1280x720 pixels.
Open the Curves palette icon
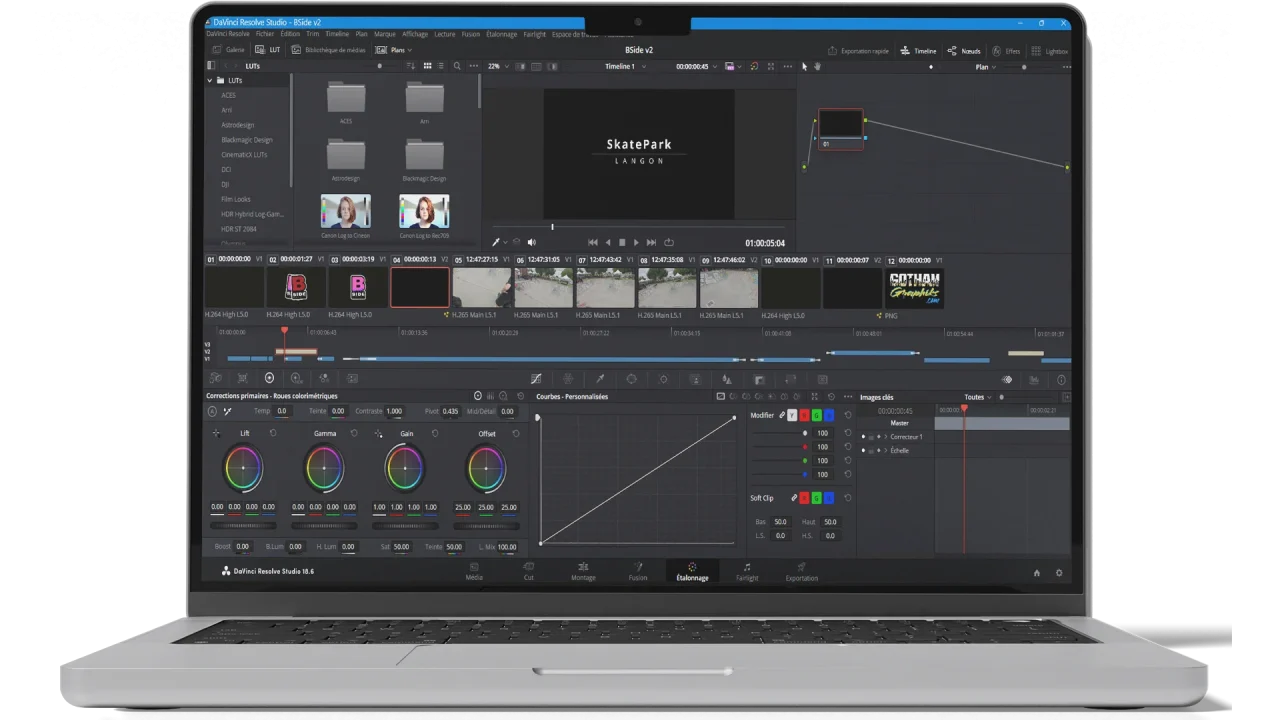[536, 379]
